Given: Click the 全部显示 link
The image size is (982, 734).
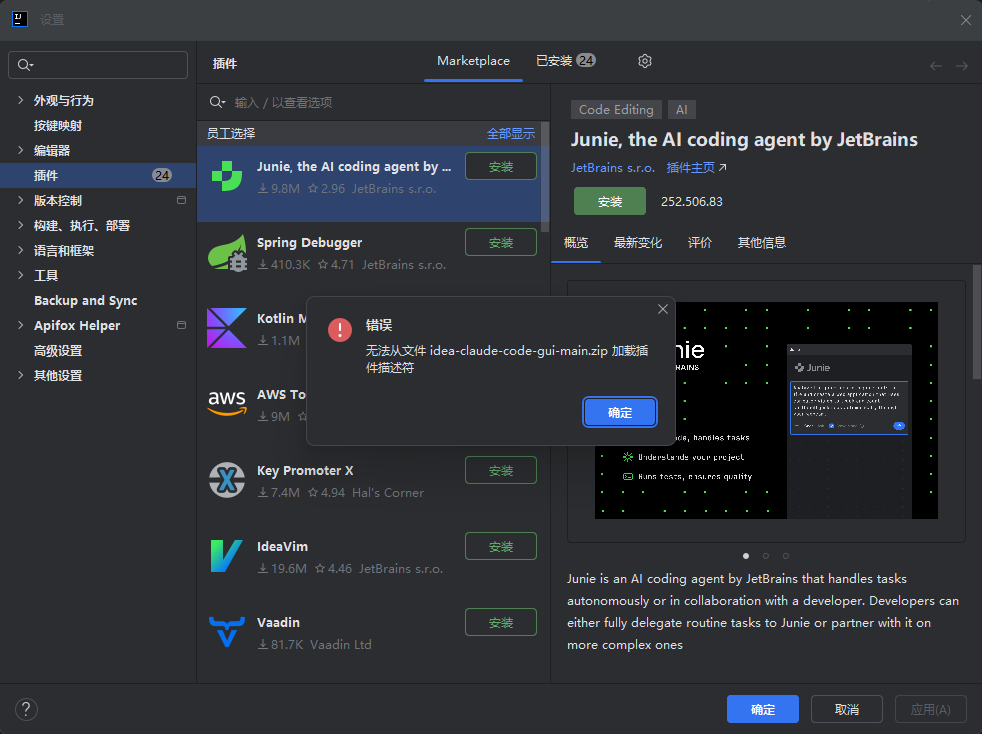Looking at the screenshot, I should pos(510,133).
